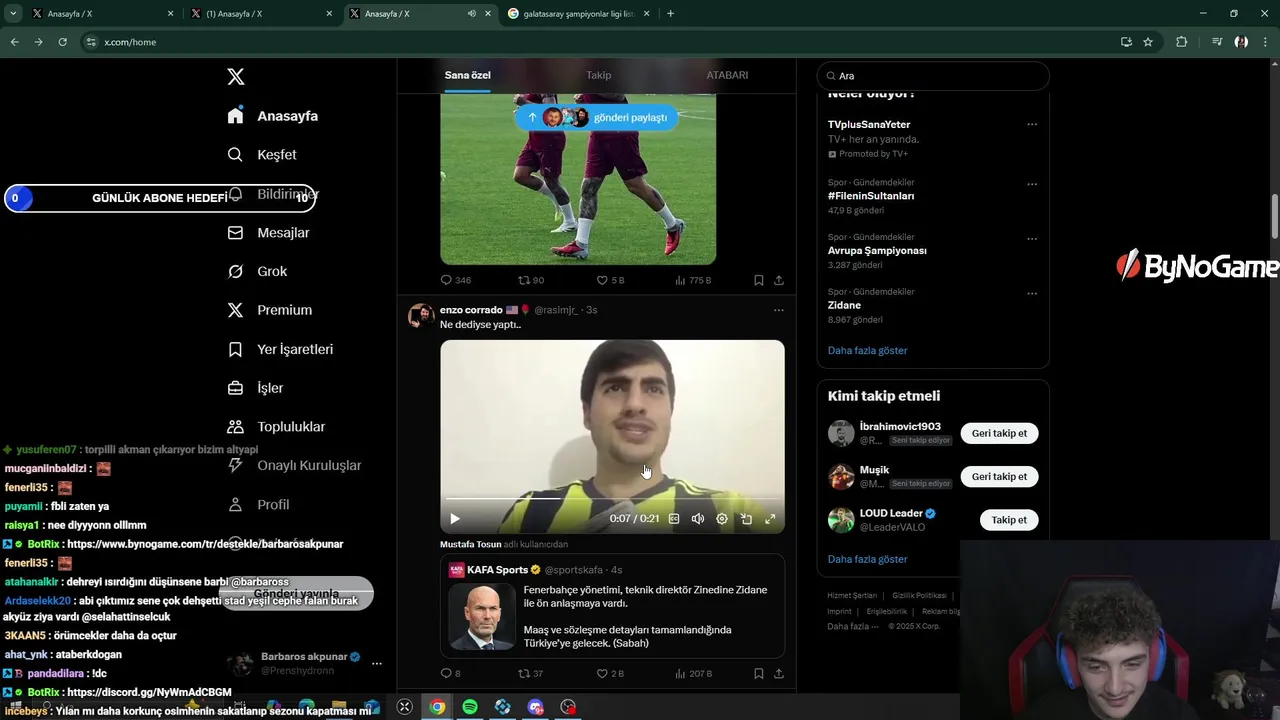The width and height of the screenshot is (1280, 720).
Task: Open options for #FileninSultanları trend
Action: tap(1032, 185)
